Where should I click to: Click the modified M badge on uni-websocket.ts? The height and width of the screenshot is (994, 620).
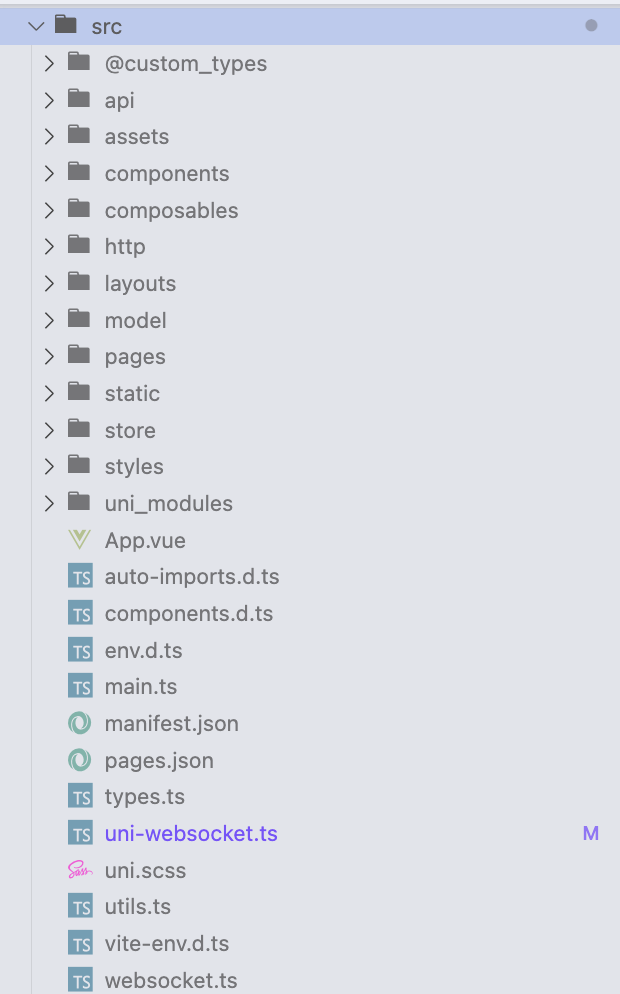(x=591, y=833)
